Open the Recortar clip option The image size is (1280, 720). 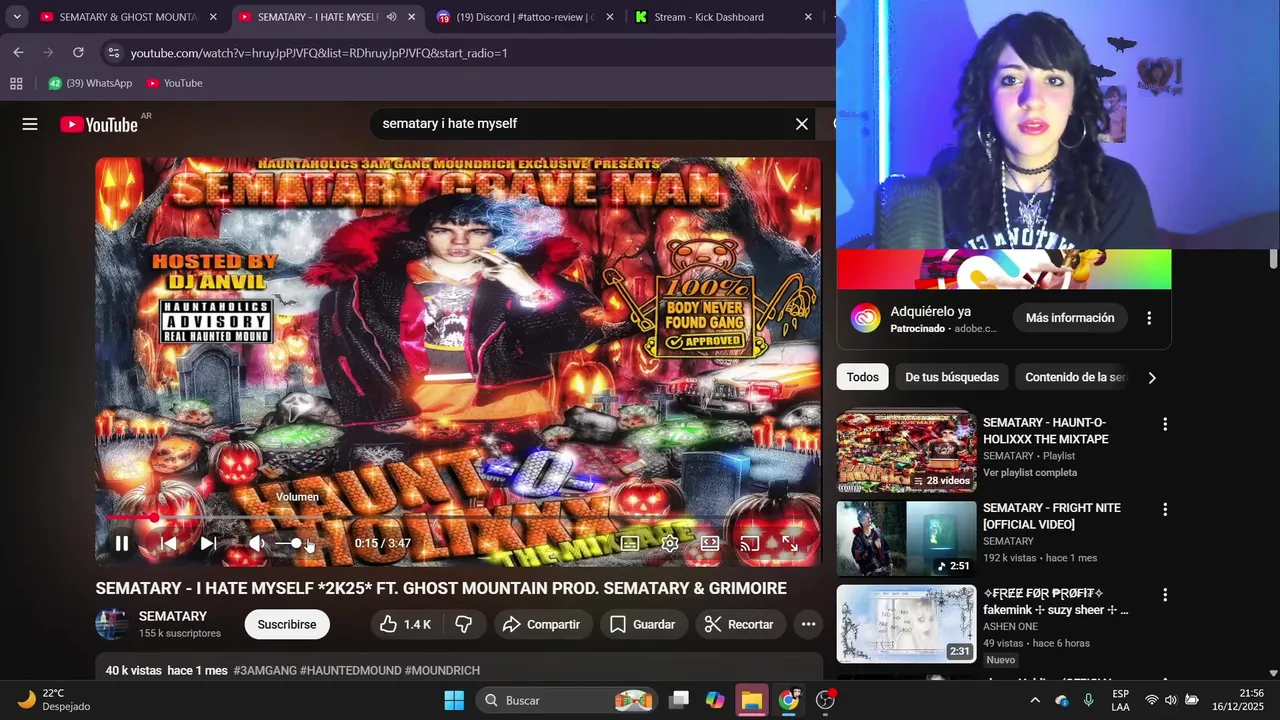click(x=740, y=624)
